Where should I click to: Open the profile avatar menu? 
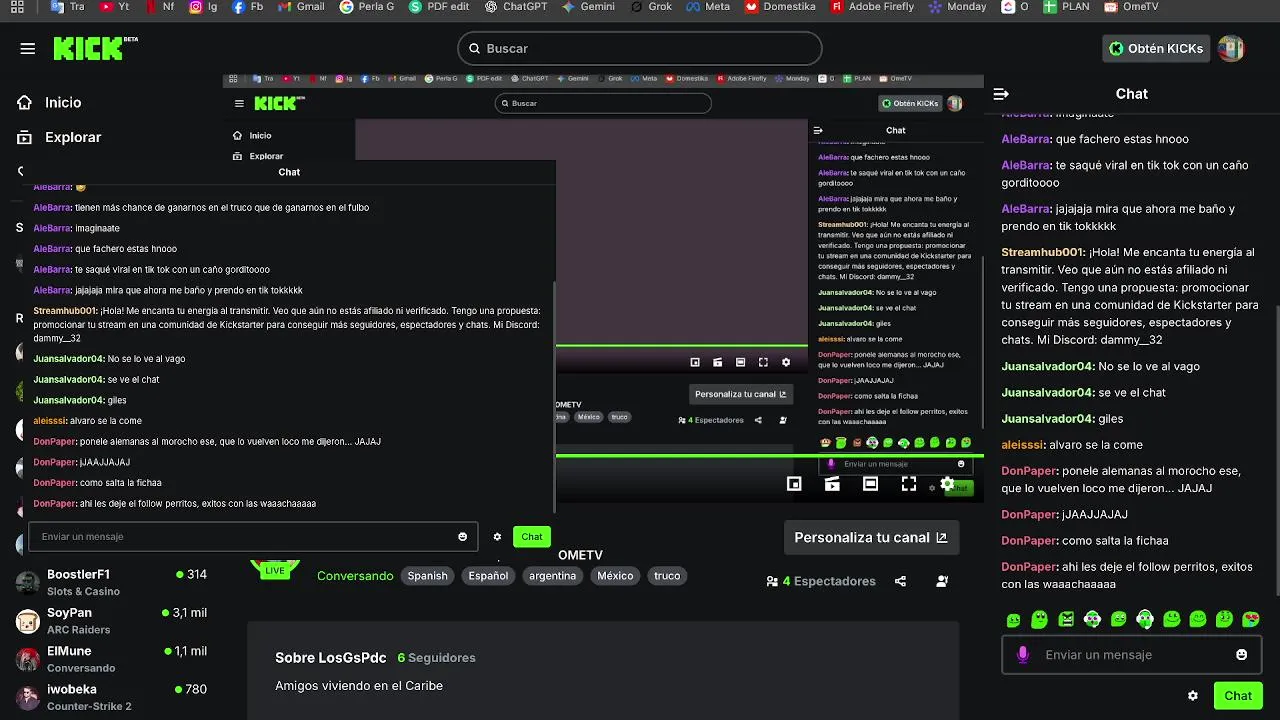tap(1231, 48)
